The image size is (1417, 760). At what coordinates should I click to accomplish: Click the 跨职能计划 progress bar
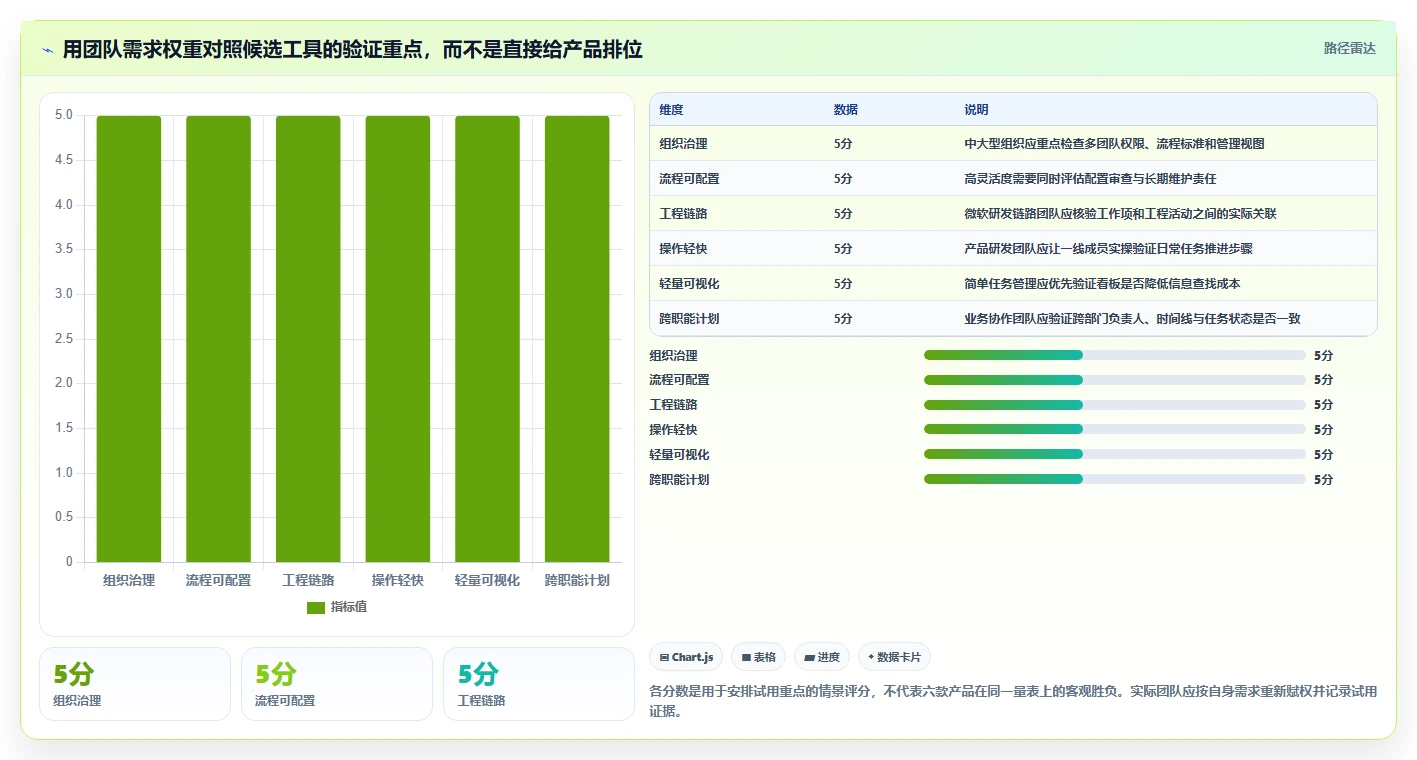pyautogui.click(x=1115, y=480)
